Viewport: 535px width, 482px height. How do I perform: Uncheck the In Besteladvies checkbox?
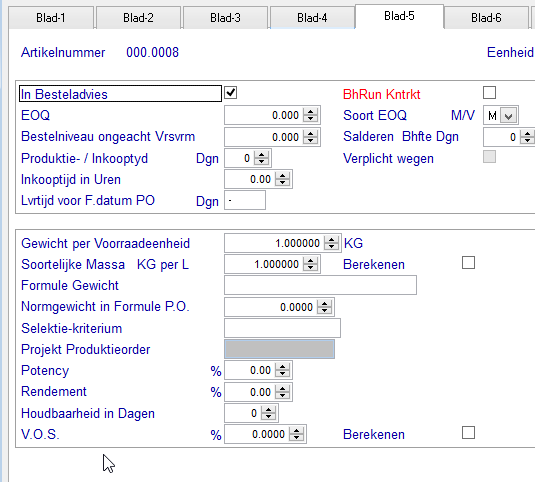click(x=231, y=92)
